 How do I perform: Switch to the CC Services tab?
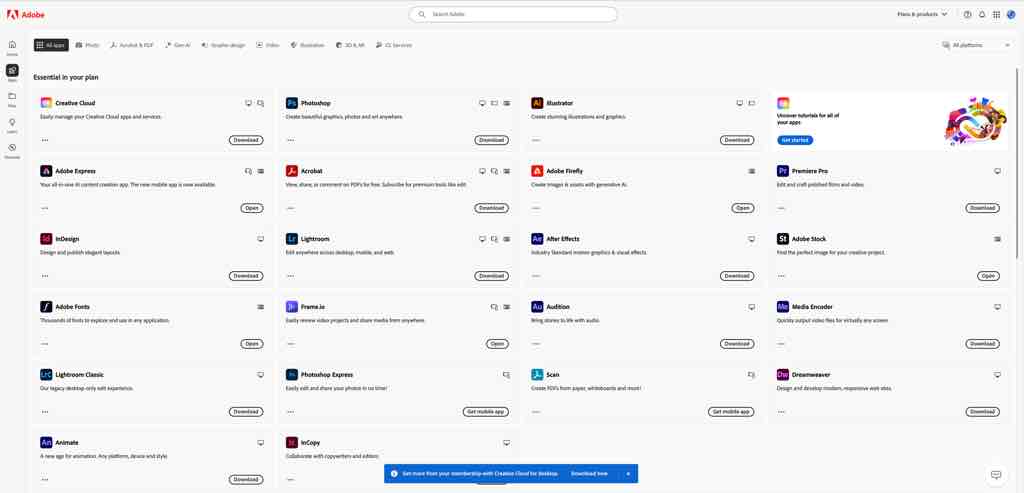pos(394,45)
